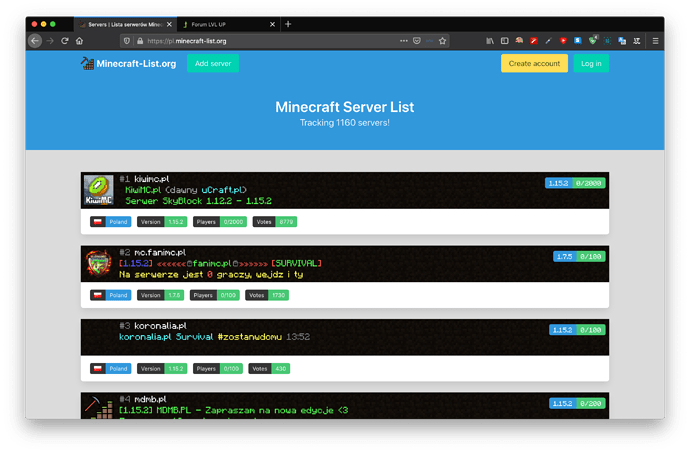Open the kiwimc.pl server link
This screenshot has height=453, width=690.
151,179
